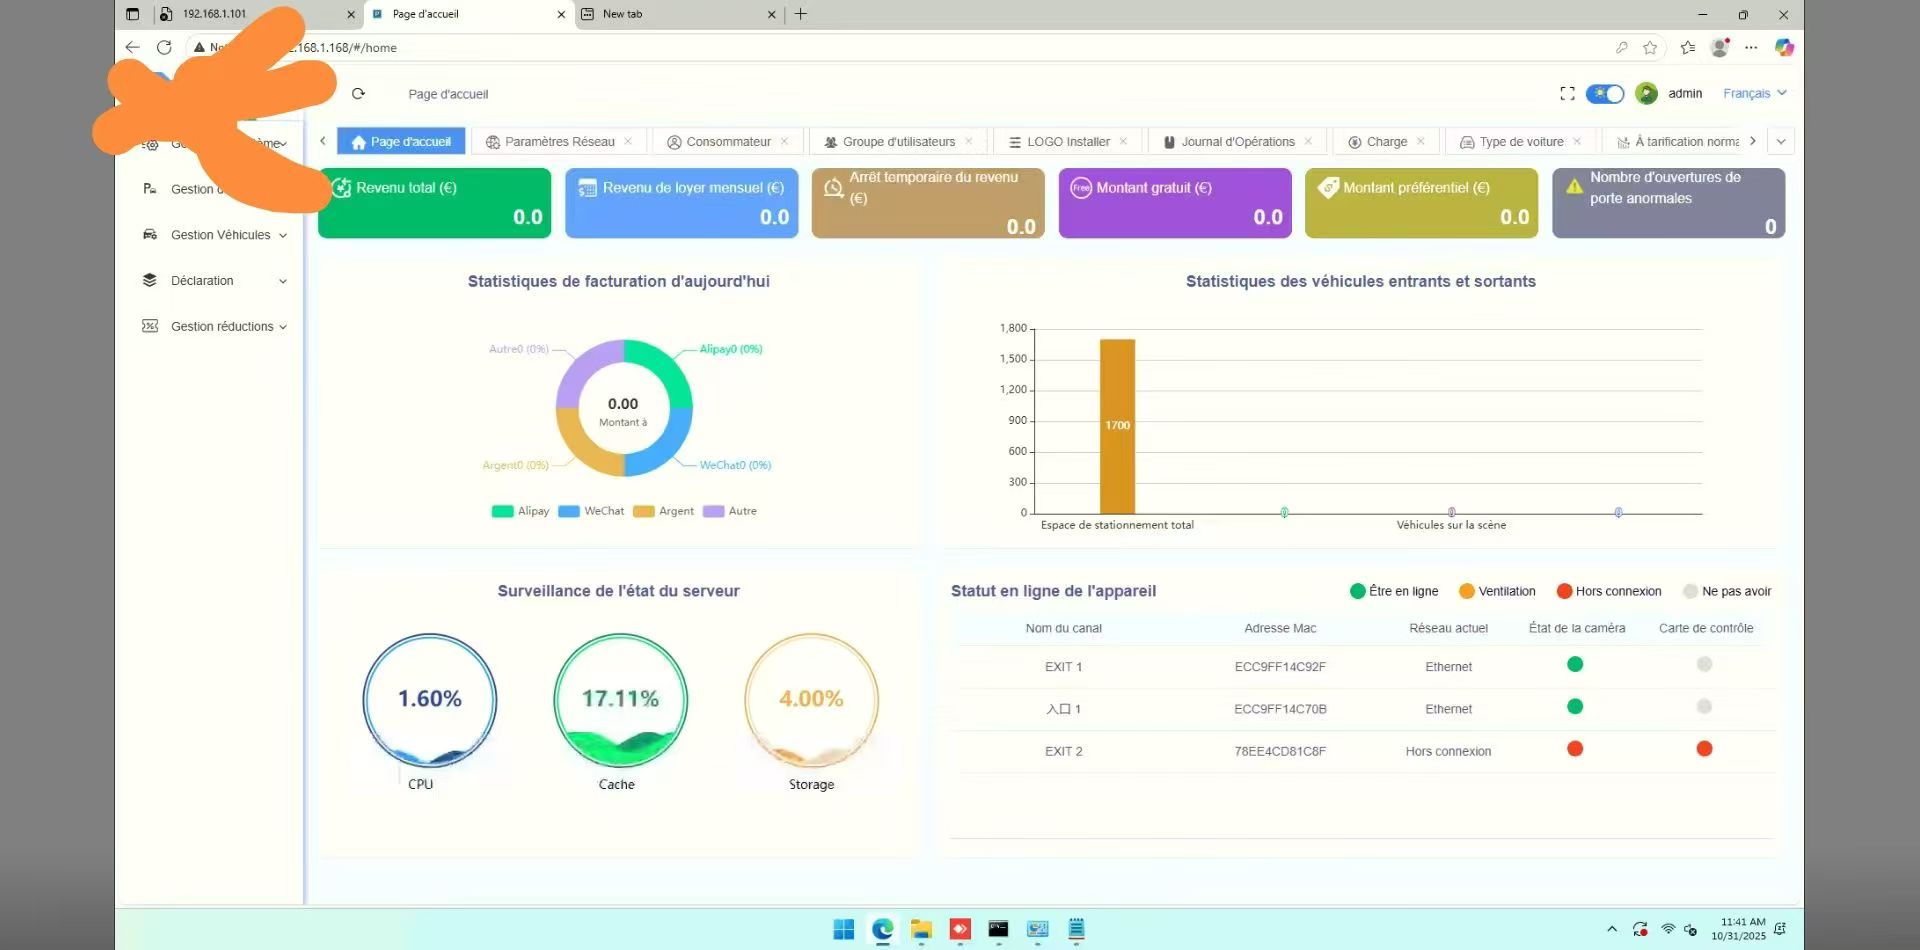1920x950 pixels.
Task: Open Microsoft Edge from the taskbar
Action: pyautogui.click(x=882, y=929)
